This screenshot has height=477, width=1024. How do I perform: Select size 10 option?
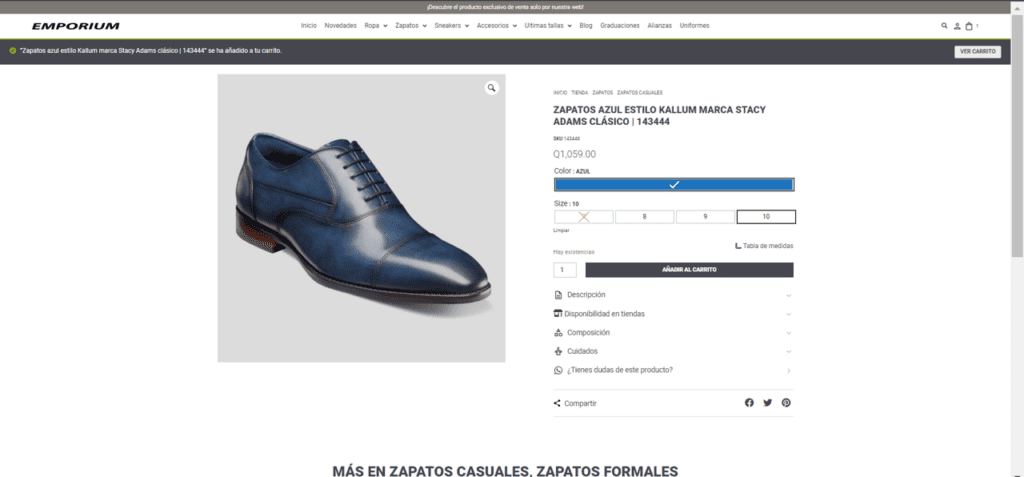coord(766,217)
